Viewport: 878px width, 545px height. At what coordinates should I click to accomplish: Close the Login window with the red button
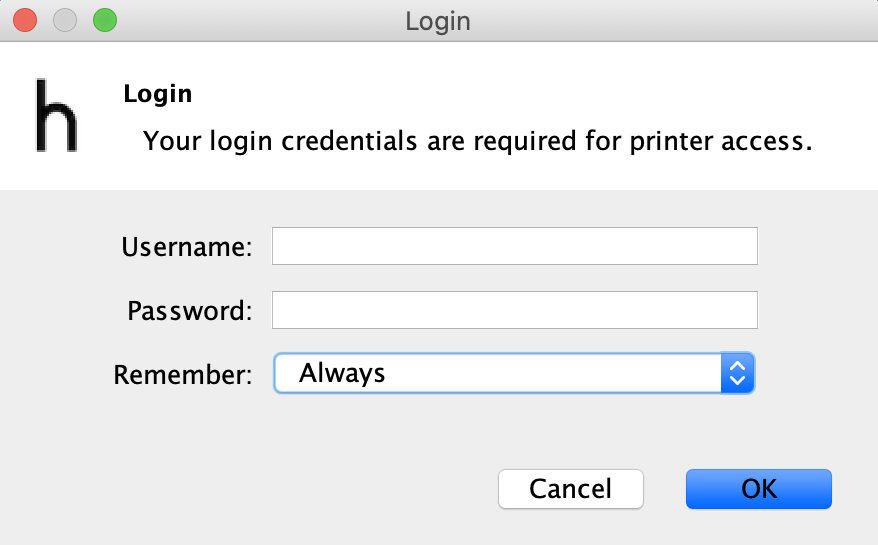(25, 21)
